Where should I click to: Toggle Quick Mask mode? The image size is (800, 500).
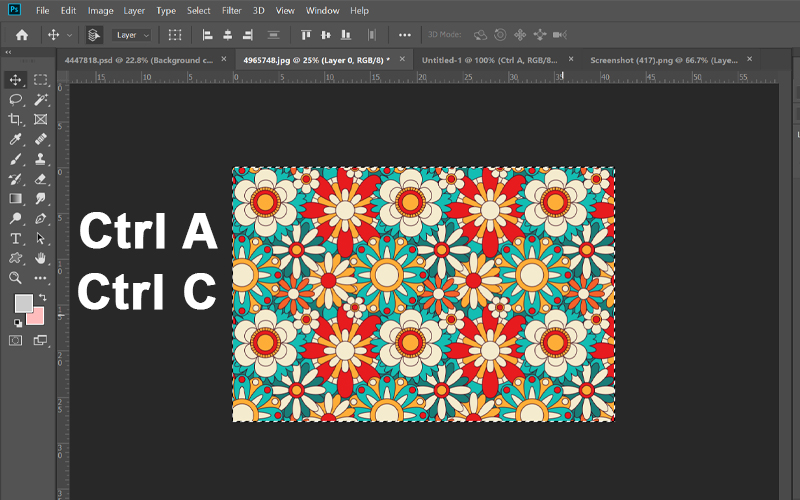tap(15, 340)
